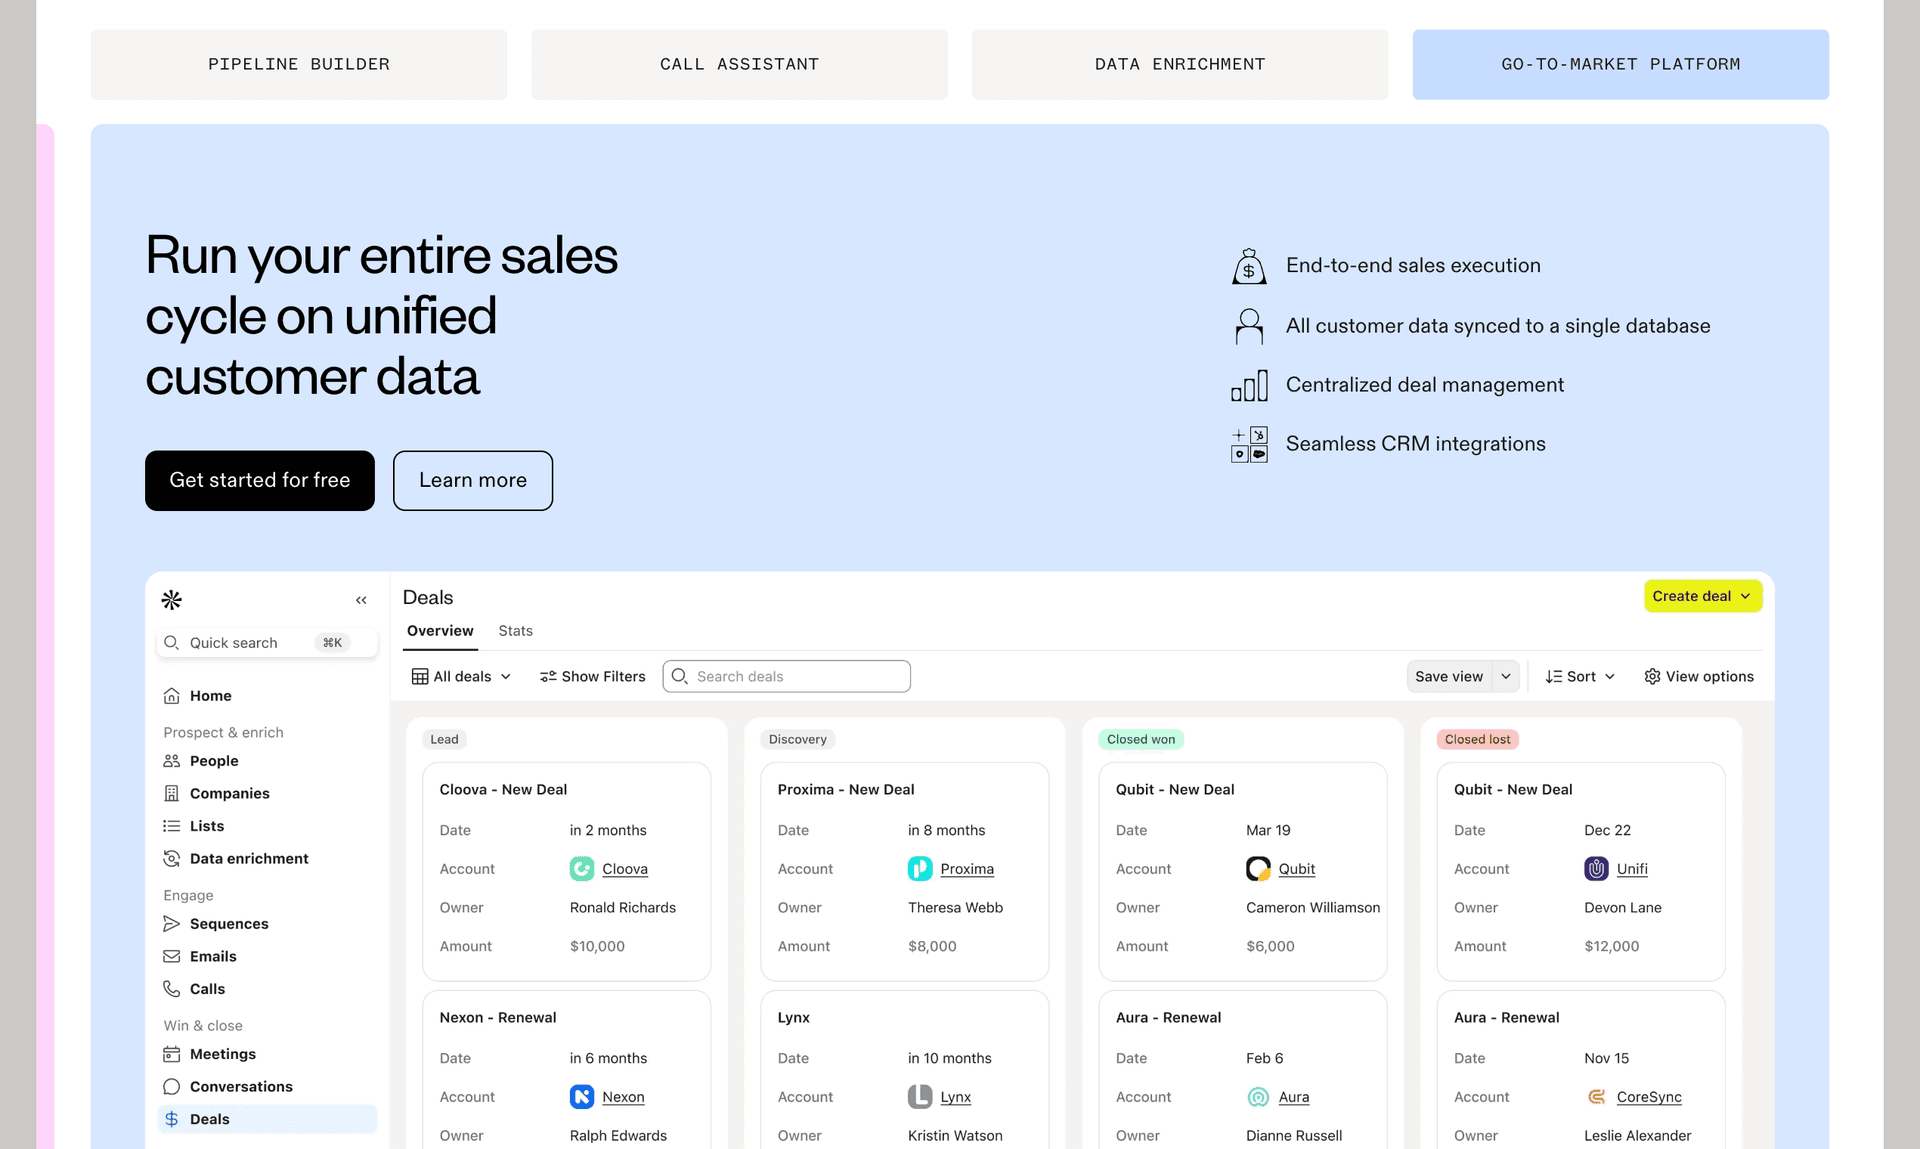1920x1149 pixels.
Task: Click the Lead stage label
Action: (x=444, y=740)
